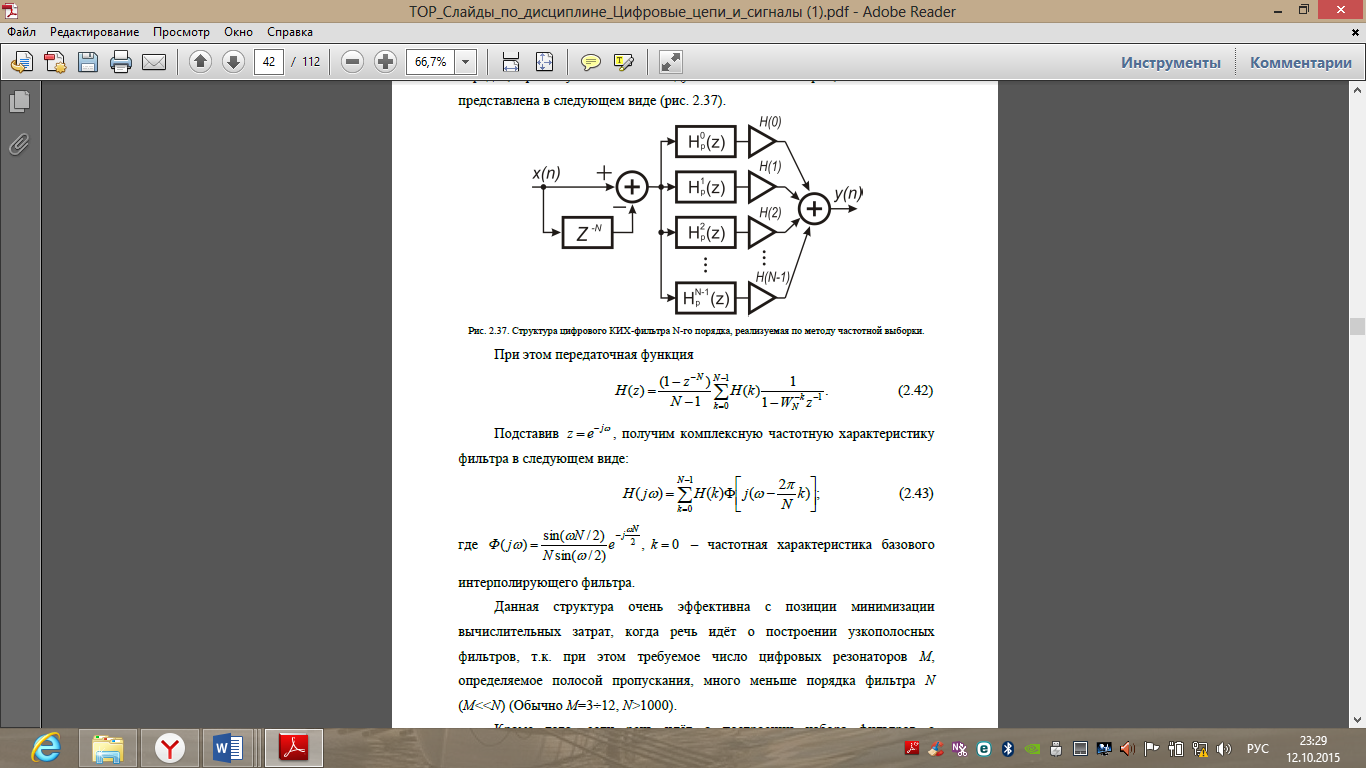Click the zoom percentage field 66,7%
The height and width of the screenshot is (768, 1366).
(430, 62)
